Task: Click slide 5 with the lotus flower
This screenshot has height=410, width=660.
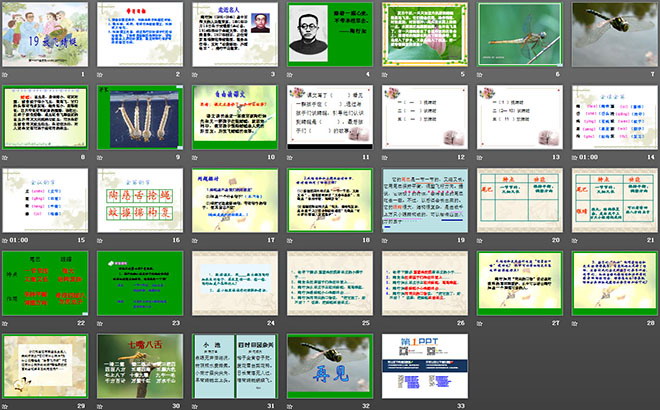Action: click(x=423, y=35)
